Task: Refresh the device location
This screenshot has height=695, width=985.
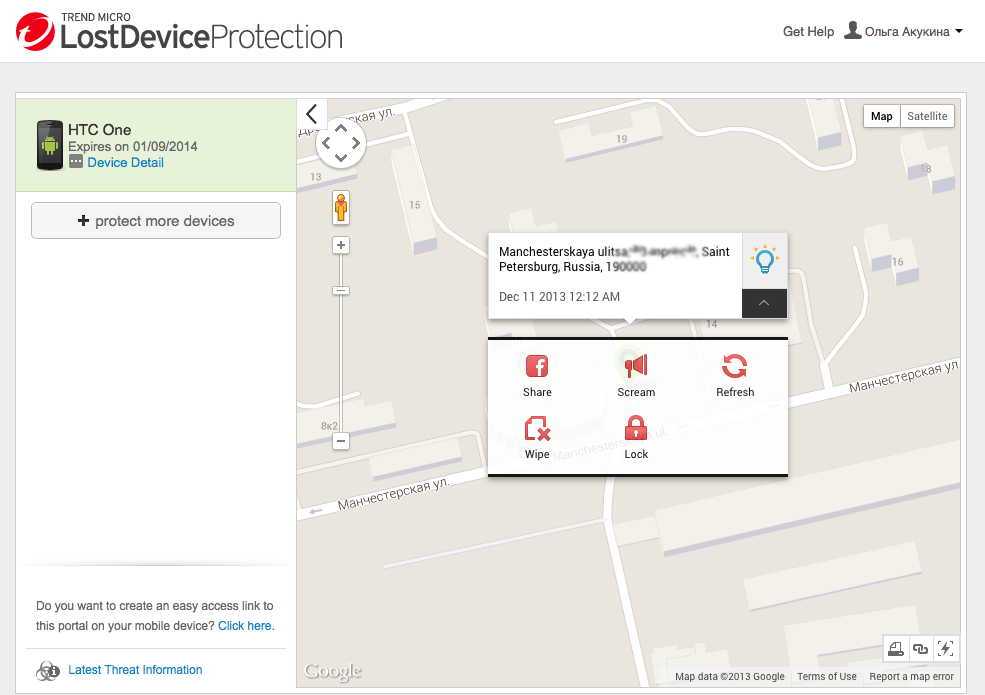Action: 735,367
